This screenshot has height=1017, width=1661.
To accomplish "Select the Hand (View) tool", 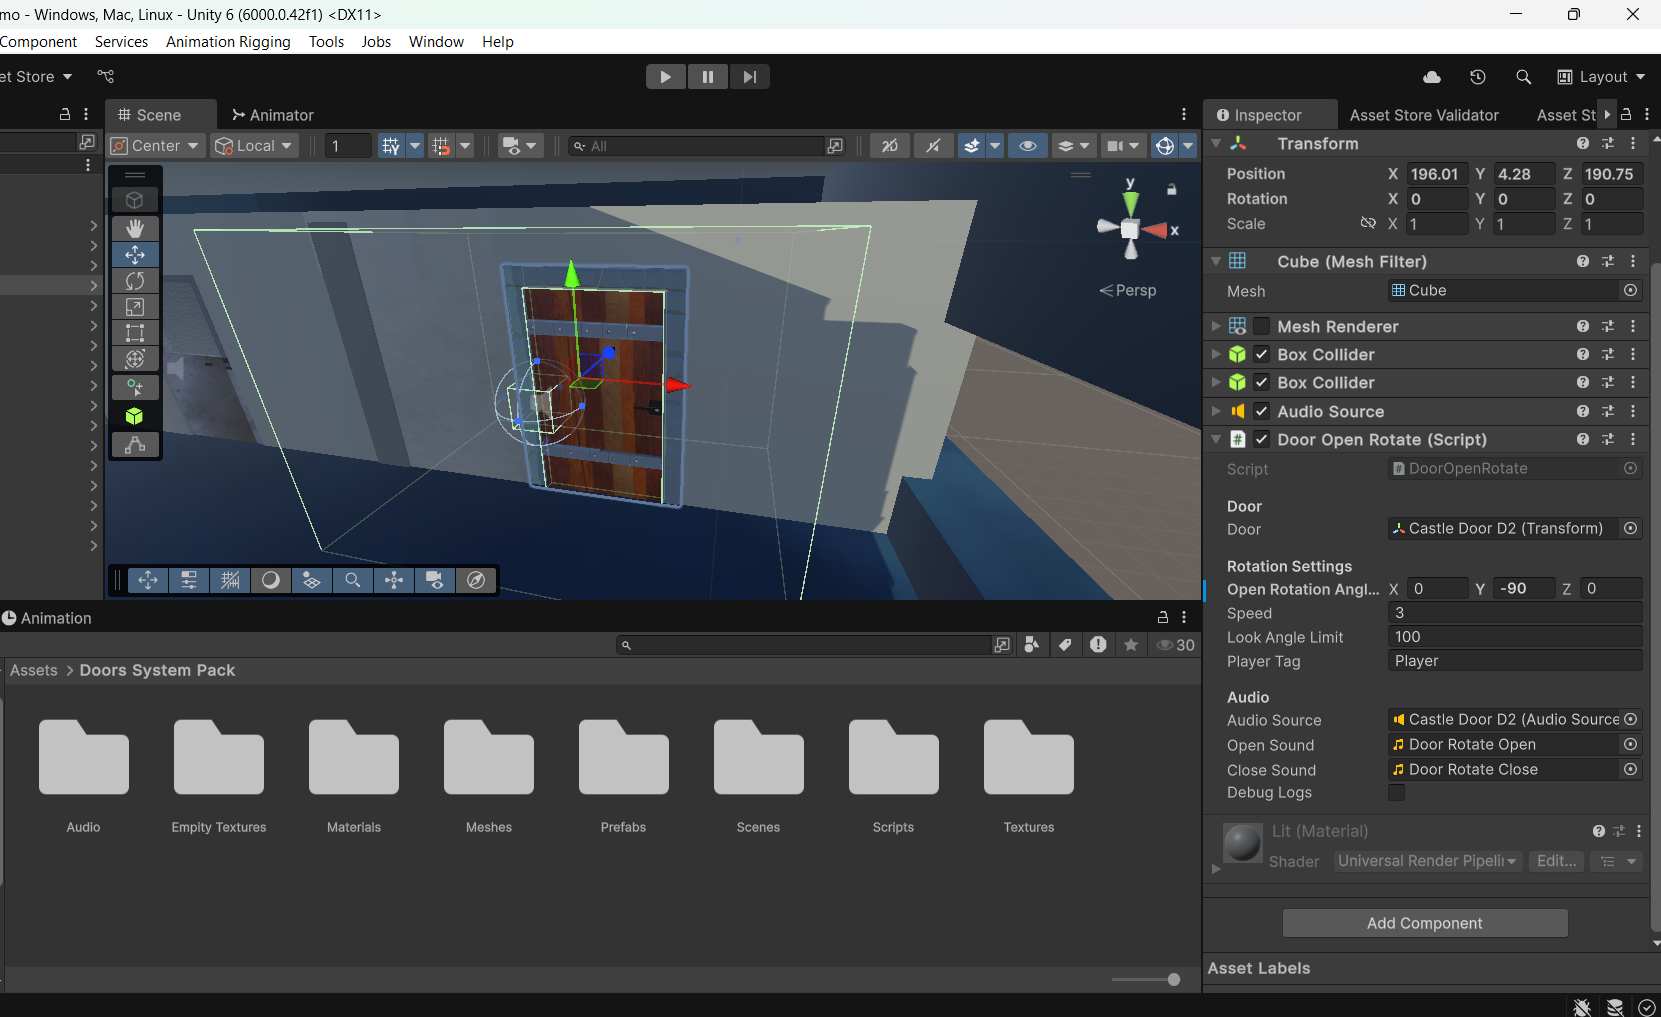I will pyautogui.click(x=135, y=228).
